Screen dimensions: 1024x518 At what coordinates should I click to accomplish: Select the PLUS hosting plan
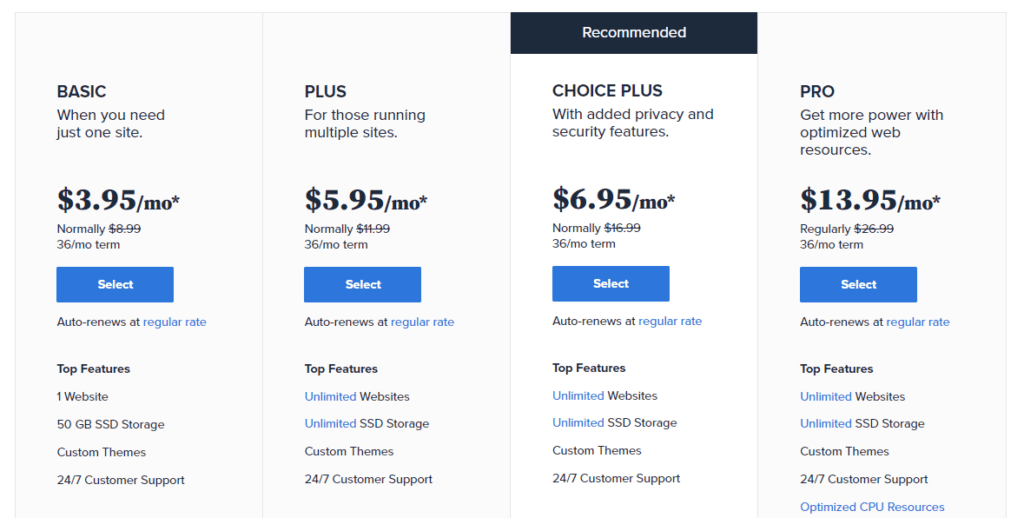click(x=362, y=285)
